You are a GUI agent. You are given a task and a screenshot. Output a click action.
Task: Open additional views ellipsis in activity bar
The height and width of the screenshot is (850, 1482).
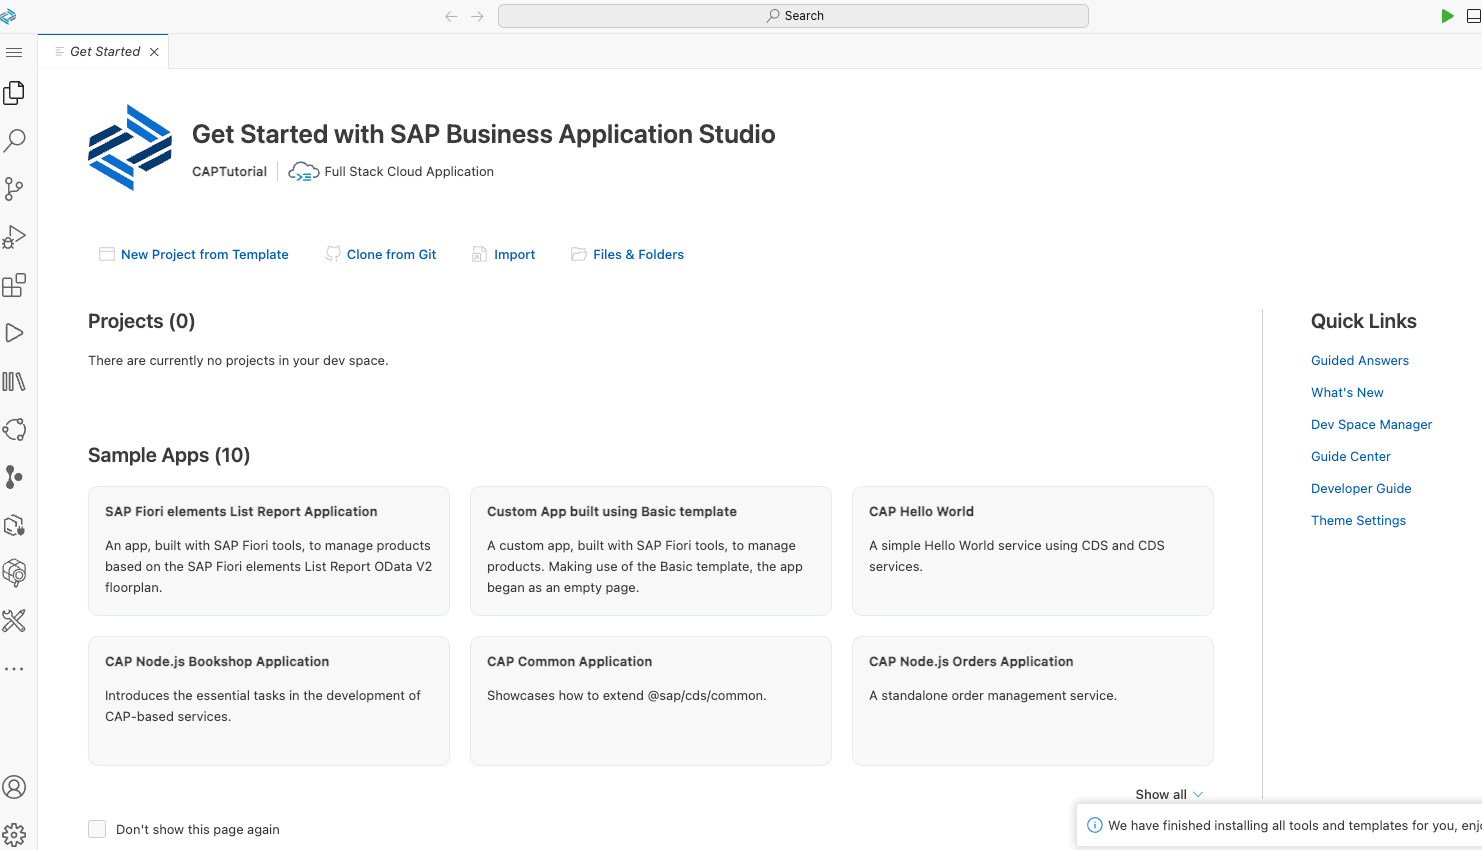click(14, 669)
